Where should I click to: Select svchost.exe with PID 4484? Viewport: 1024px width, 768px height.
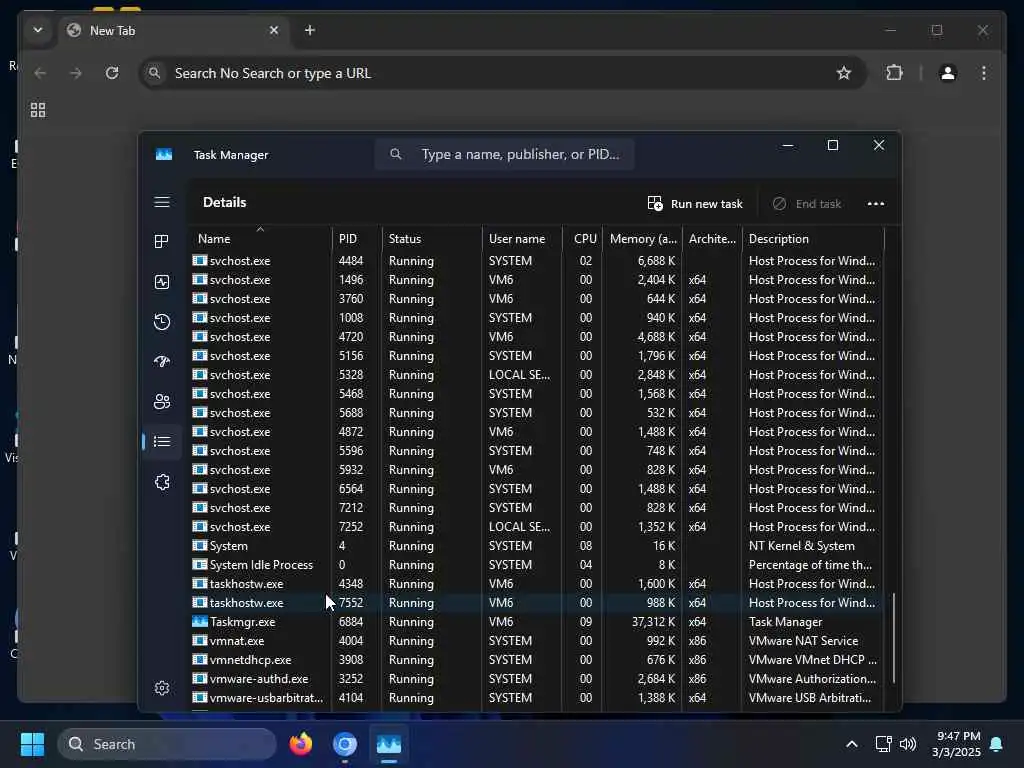click(537, 261)
